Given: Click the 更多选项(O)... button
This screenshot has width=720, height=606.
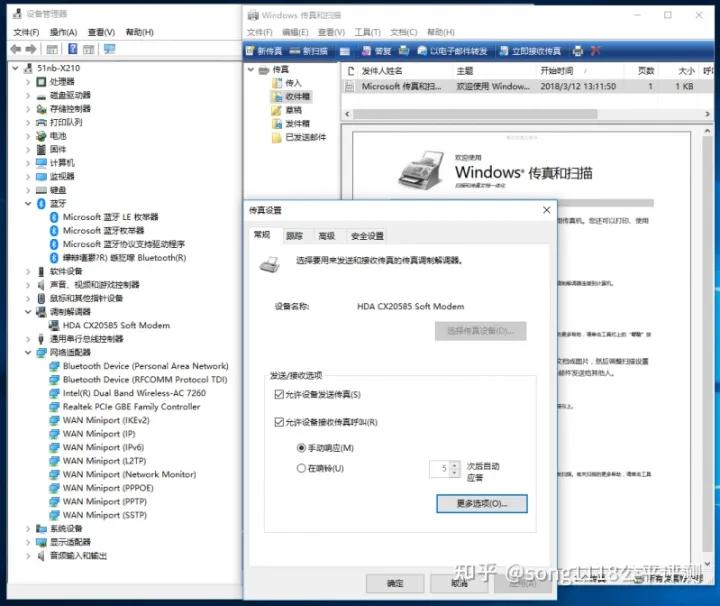Looking at the screenshot, I should [x=482, y=504].
